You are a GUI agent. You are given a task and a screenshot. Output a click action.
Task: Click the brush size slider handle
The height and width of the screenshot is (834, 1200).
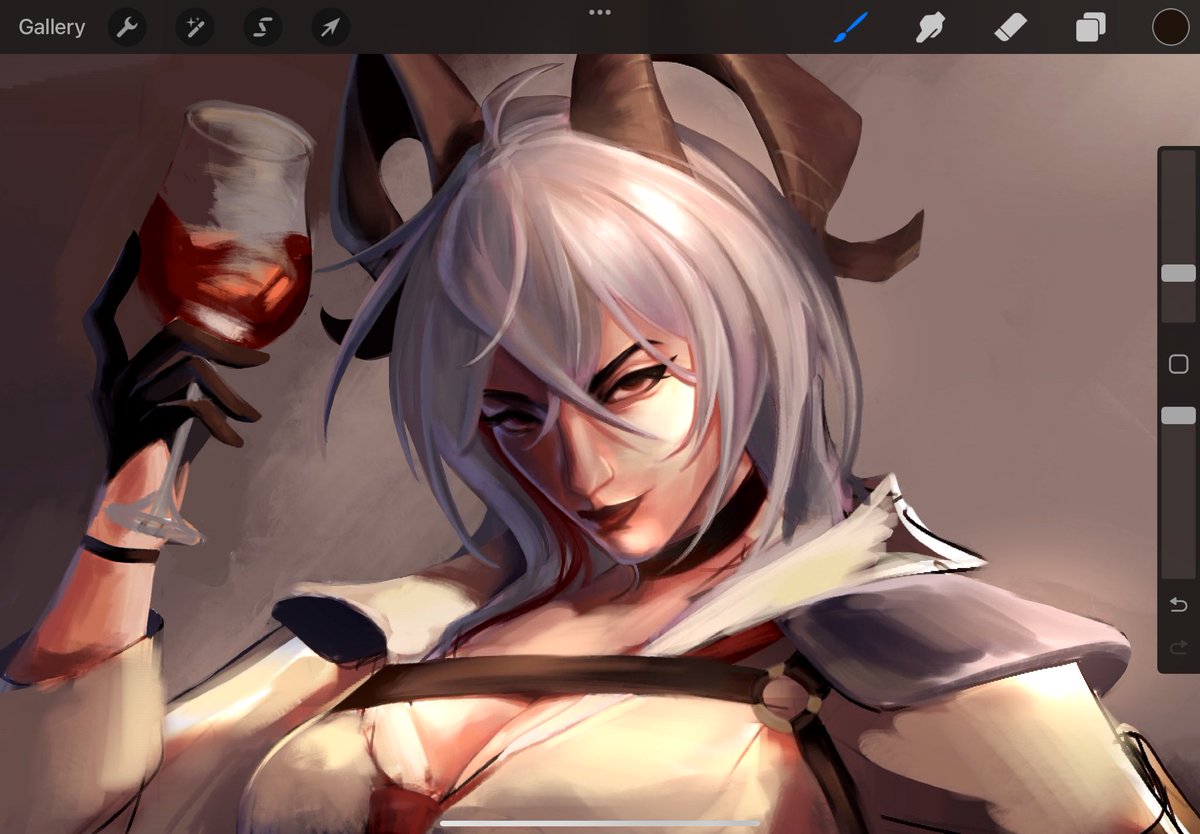[x=1178, y=273]
